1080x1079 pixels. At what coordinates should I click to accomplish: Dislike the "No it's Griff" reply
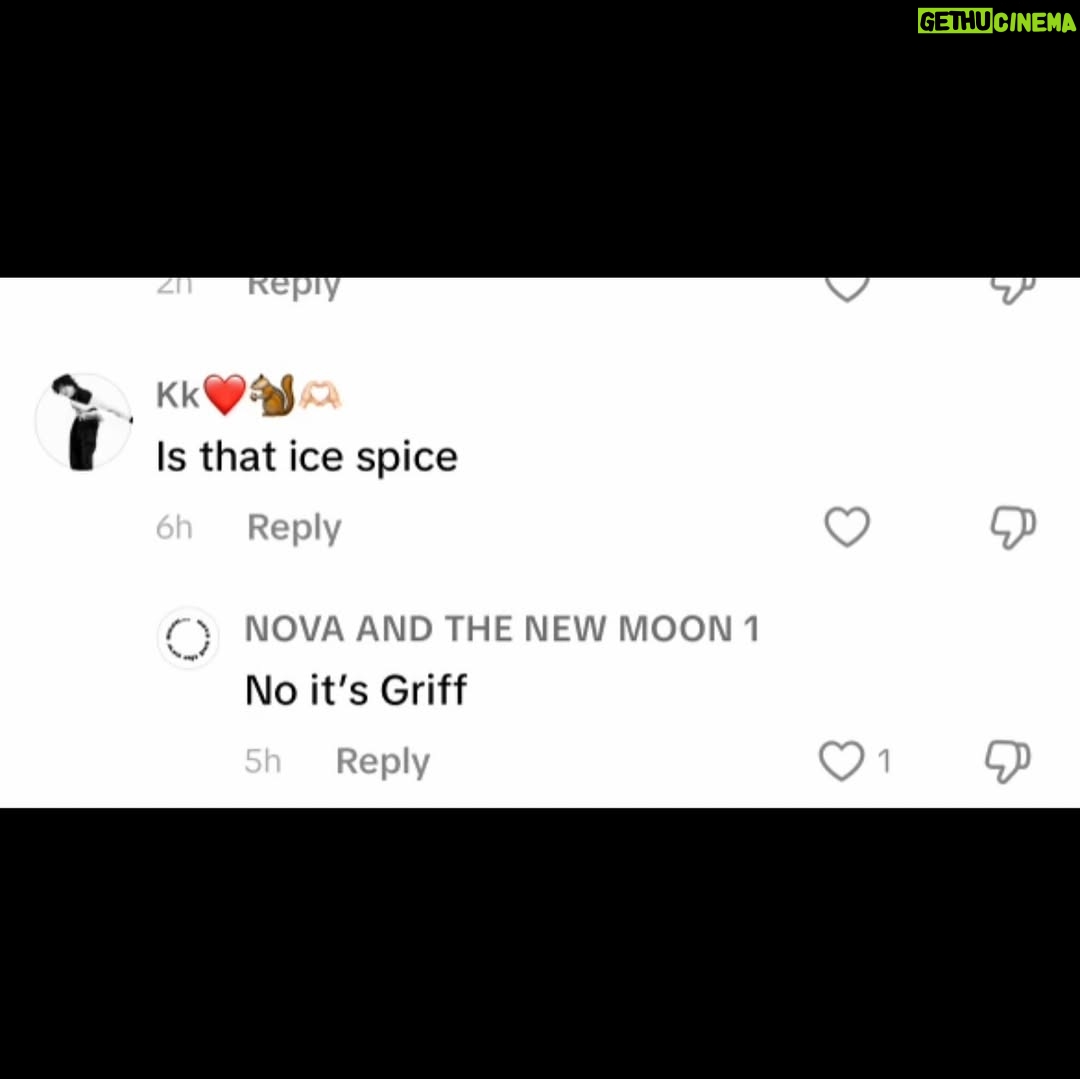1007,762
